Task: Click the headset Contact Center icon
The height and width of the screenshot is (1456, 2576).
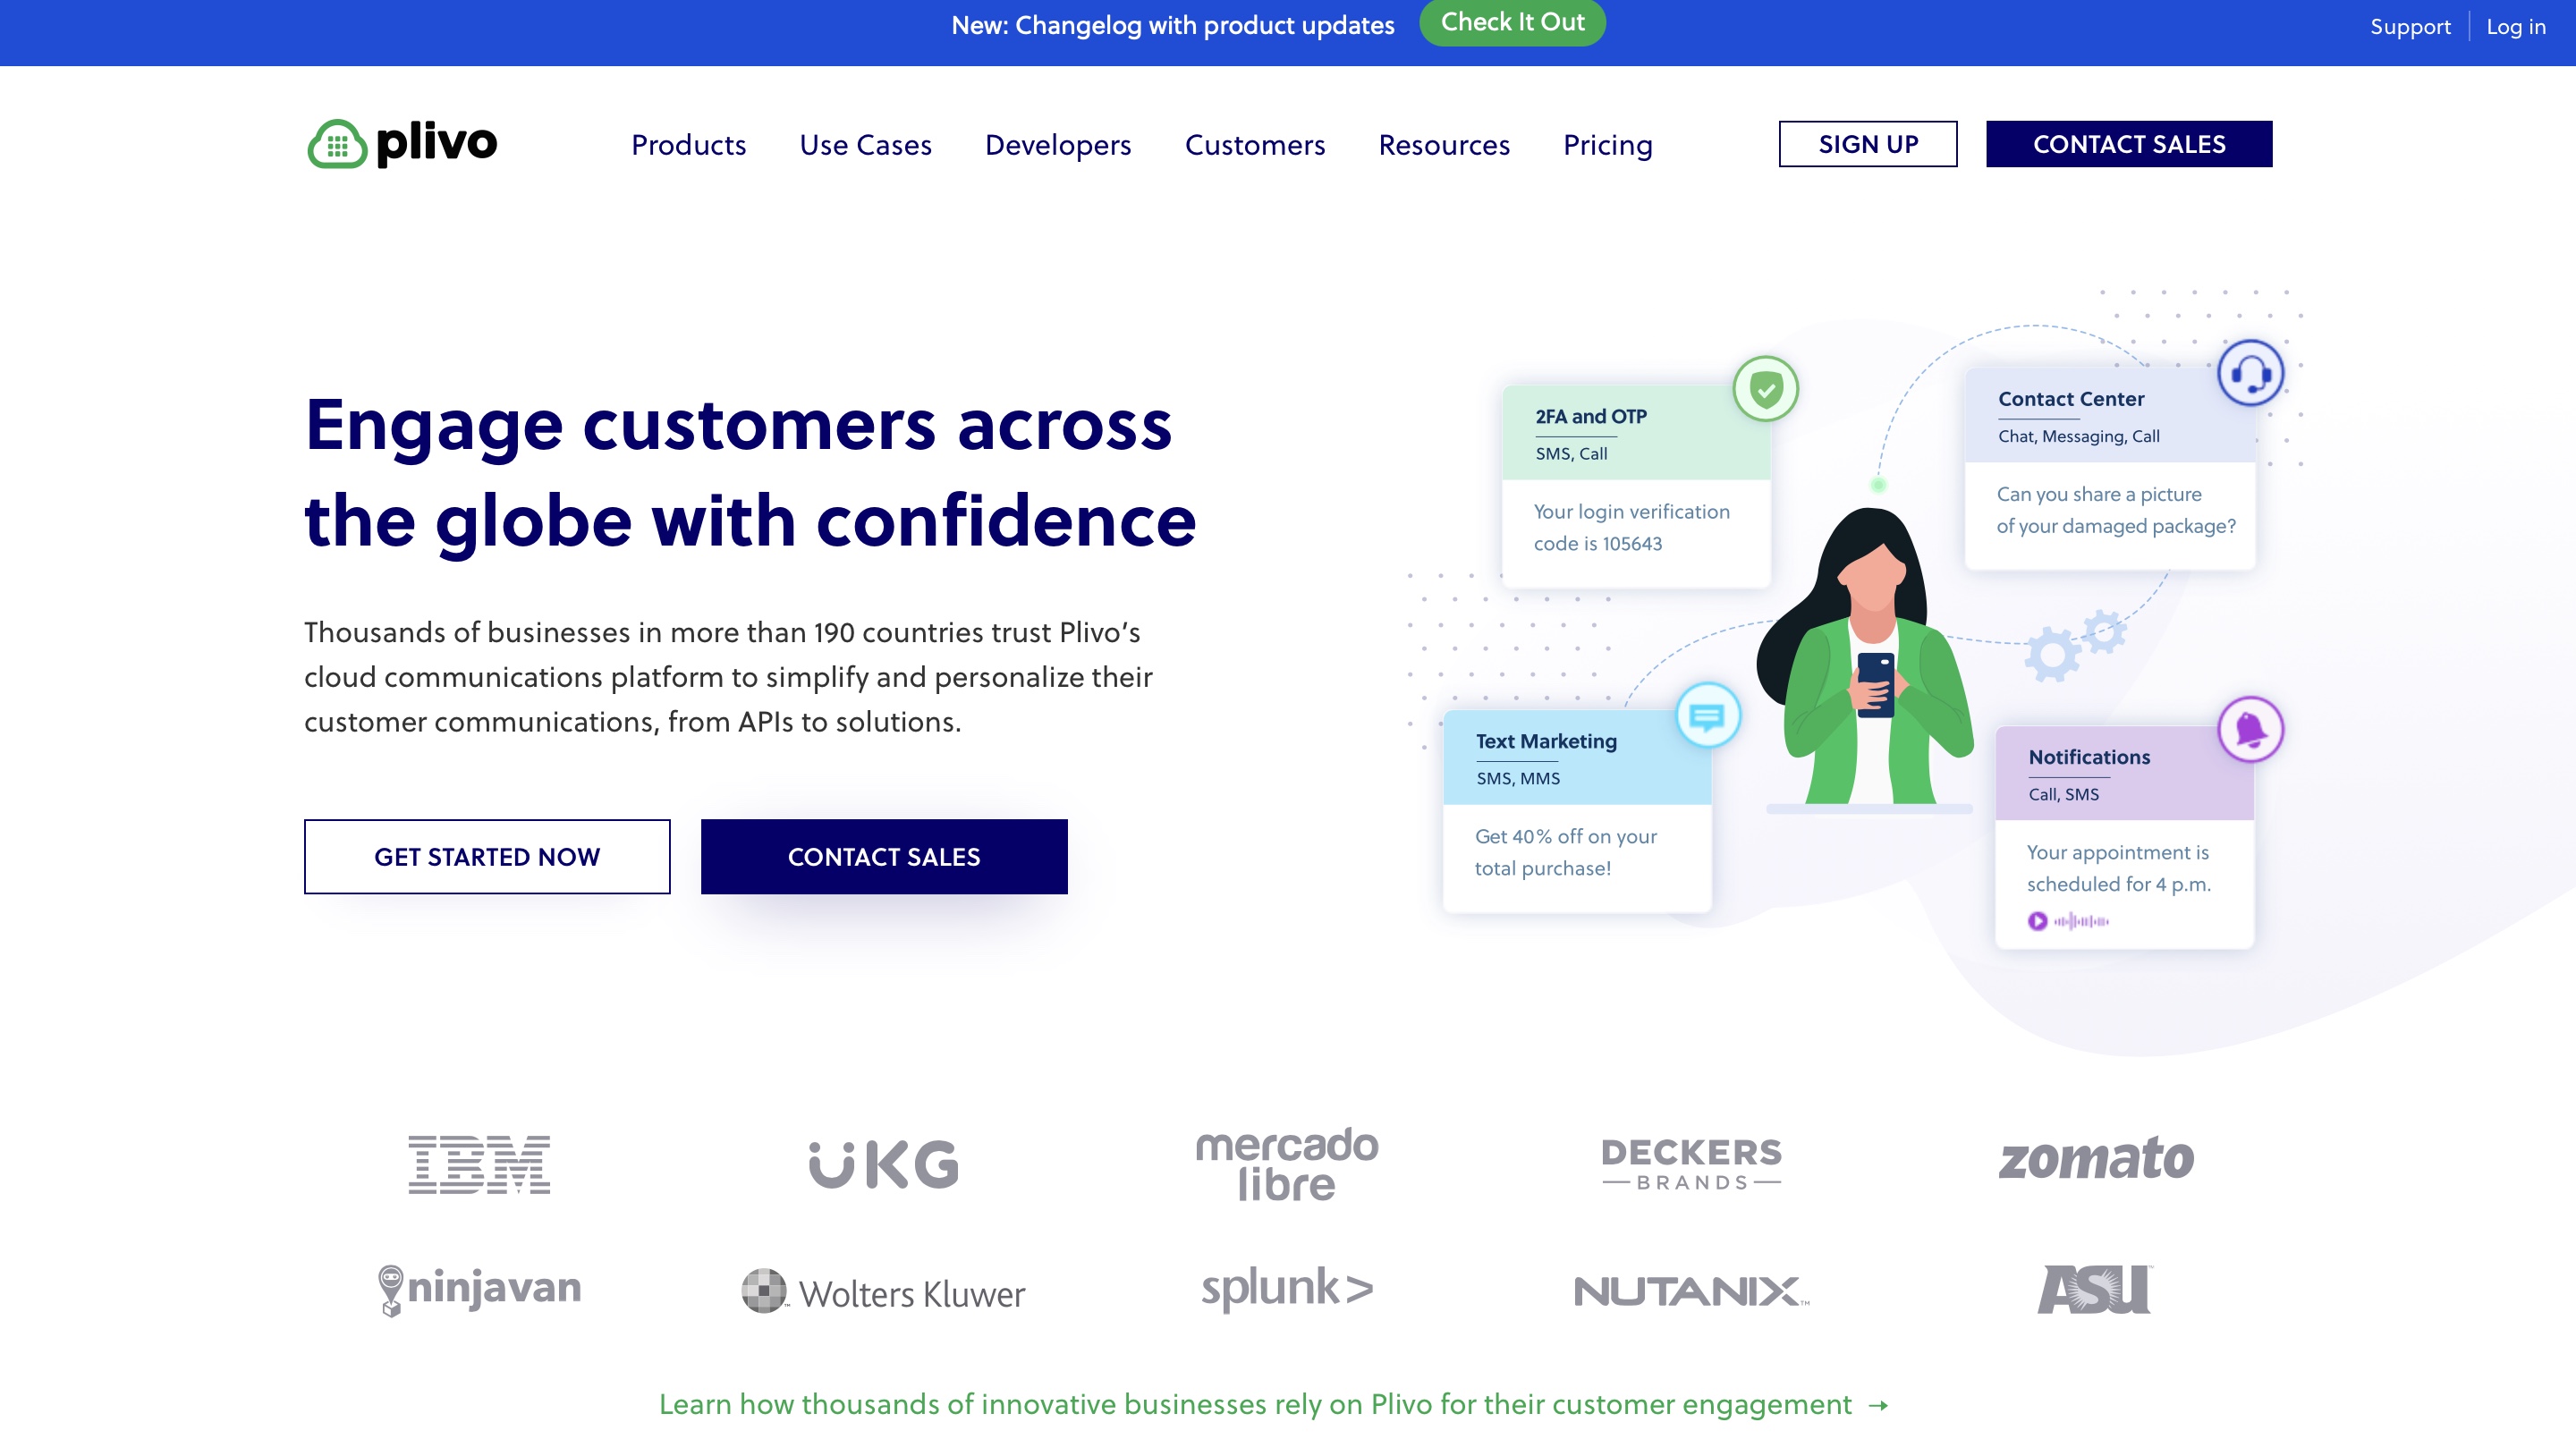Action: point(2251,373)
